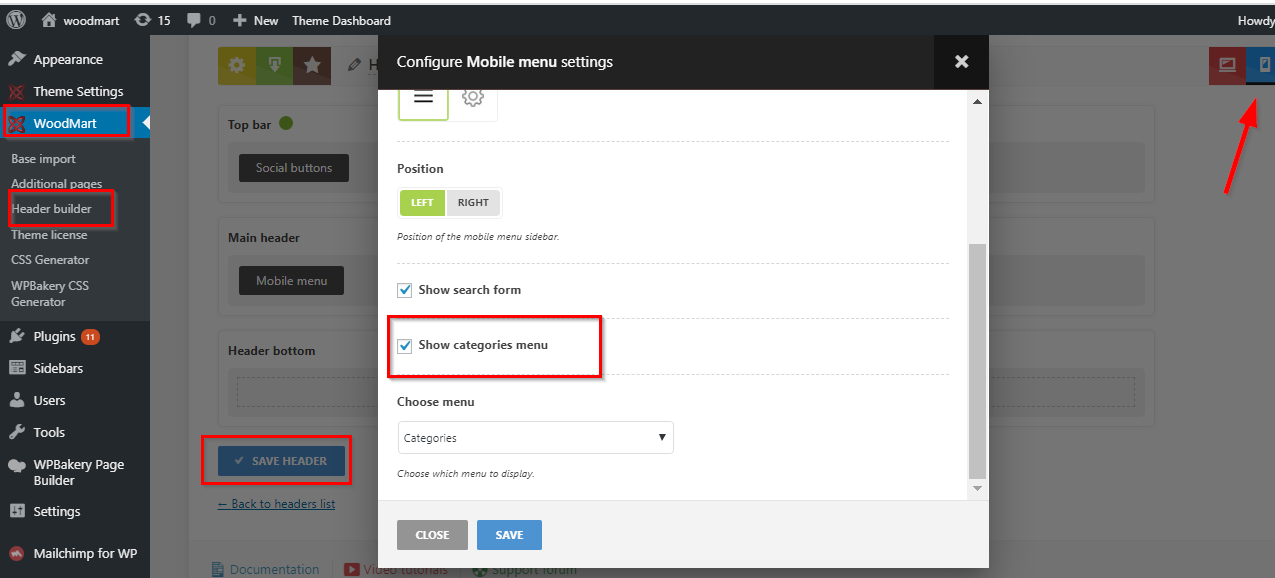
Task: Click the brown star default header button
Action: click(x=312, y=65)
